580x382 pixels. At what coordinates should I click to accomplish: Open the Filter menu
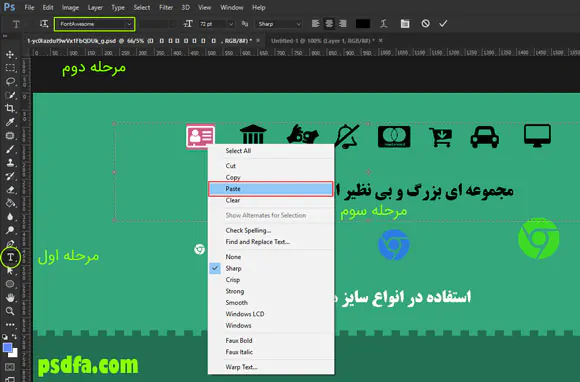click(x=166, y=7)
